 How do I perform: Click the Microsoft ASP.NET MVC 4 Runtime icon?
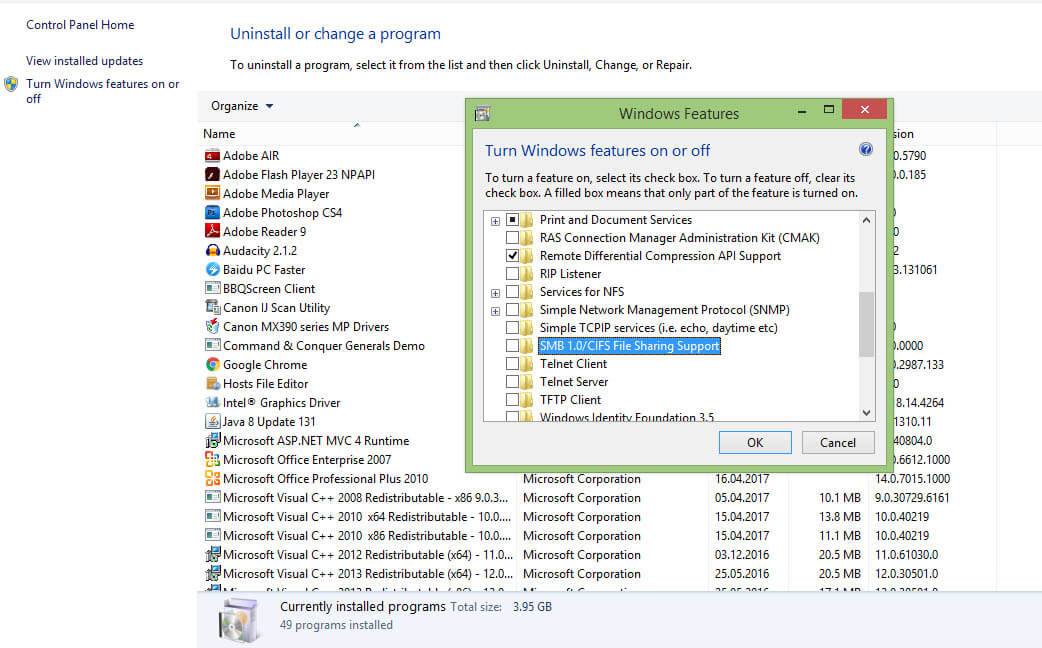pyautogui.click(x=212, y=441)
